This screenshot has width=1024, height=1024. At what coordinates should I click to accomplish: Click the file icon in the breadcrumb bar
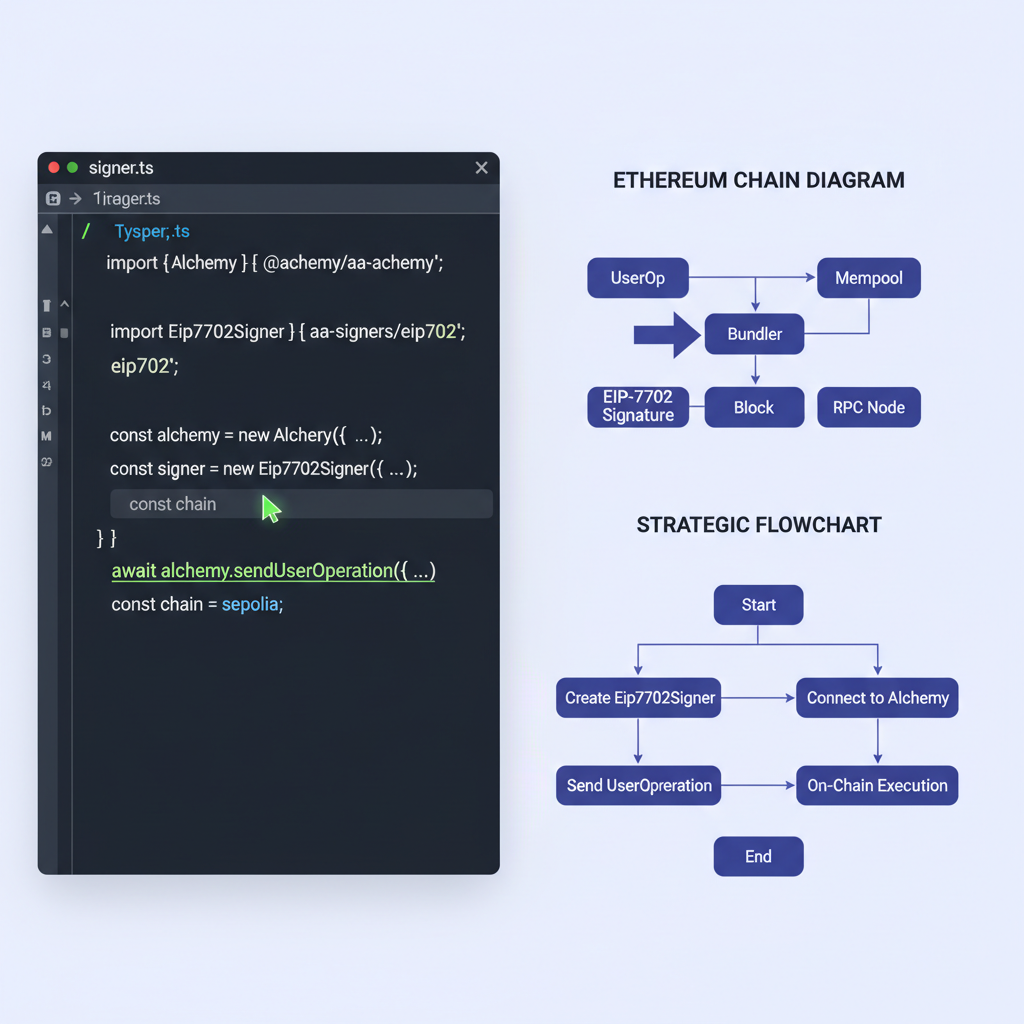coord(51,198)
